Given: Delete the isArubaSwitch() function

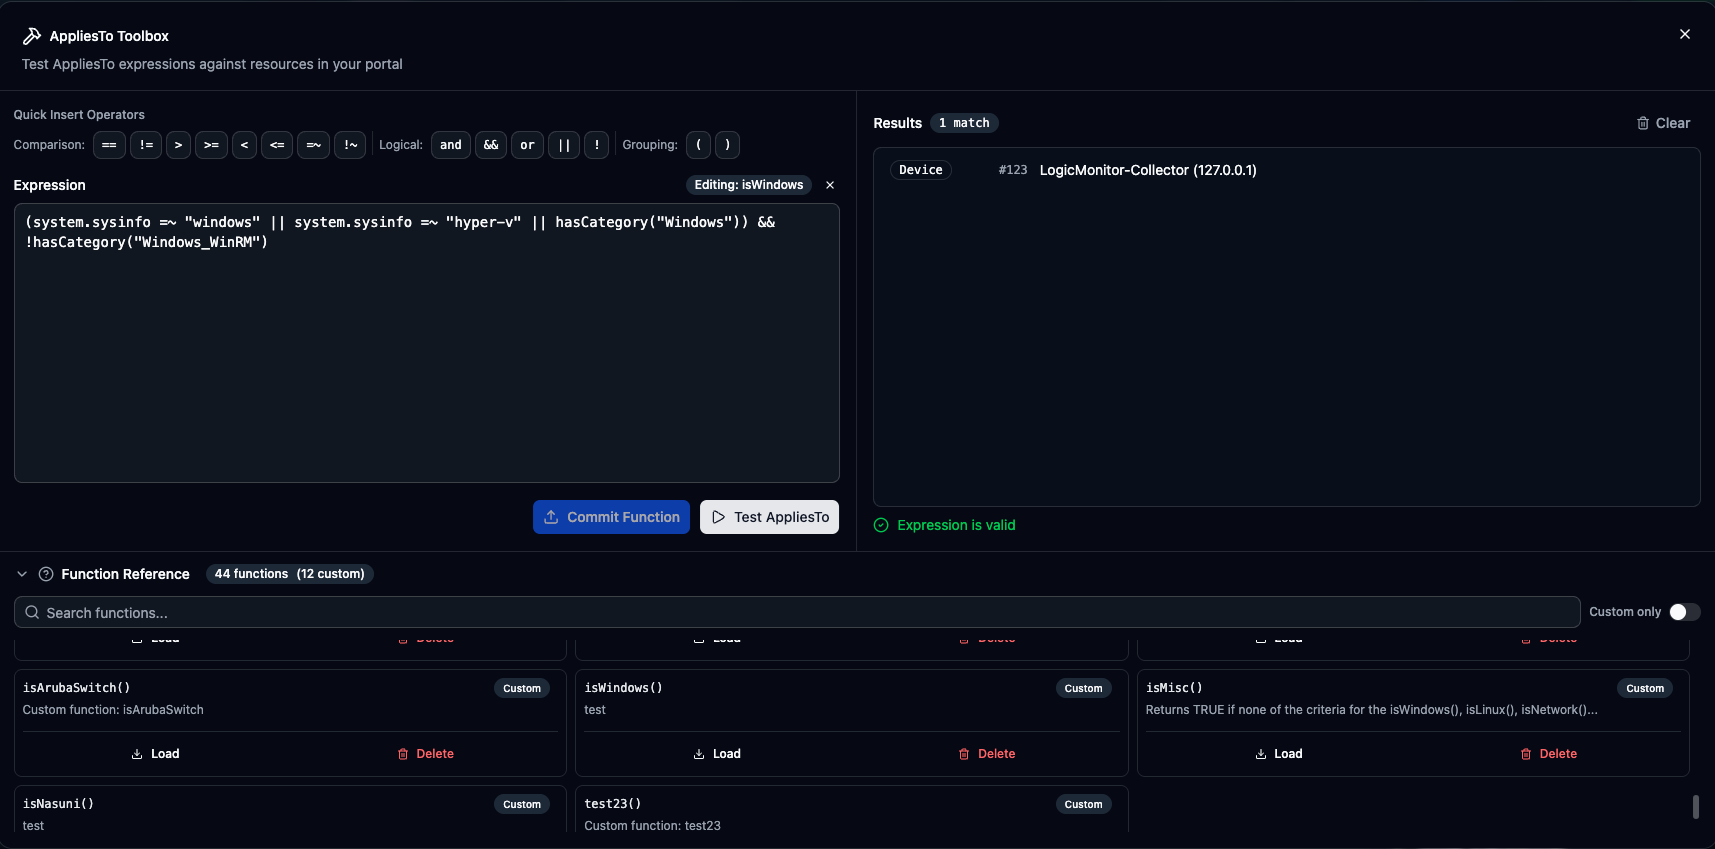Looking at the screenshot, I should 425,754.
